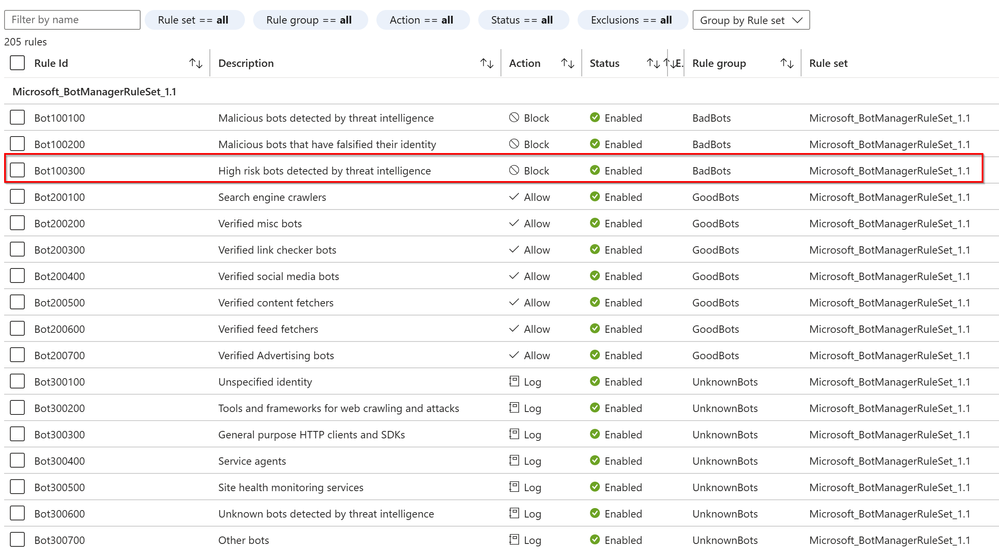The image size is (999, 551).
Task: Check the Bot300100 rule checkbox
Action: (x=18, y=381)
